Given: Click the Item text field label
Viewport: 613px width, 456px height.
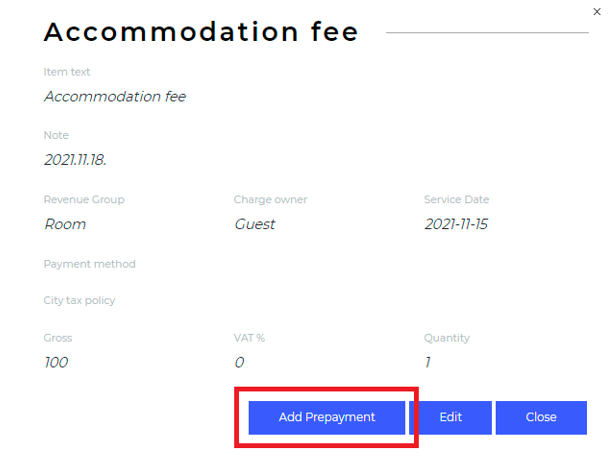Looking at the screenshot, I should click(67, 72).
